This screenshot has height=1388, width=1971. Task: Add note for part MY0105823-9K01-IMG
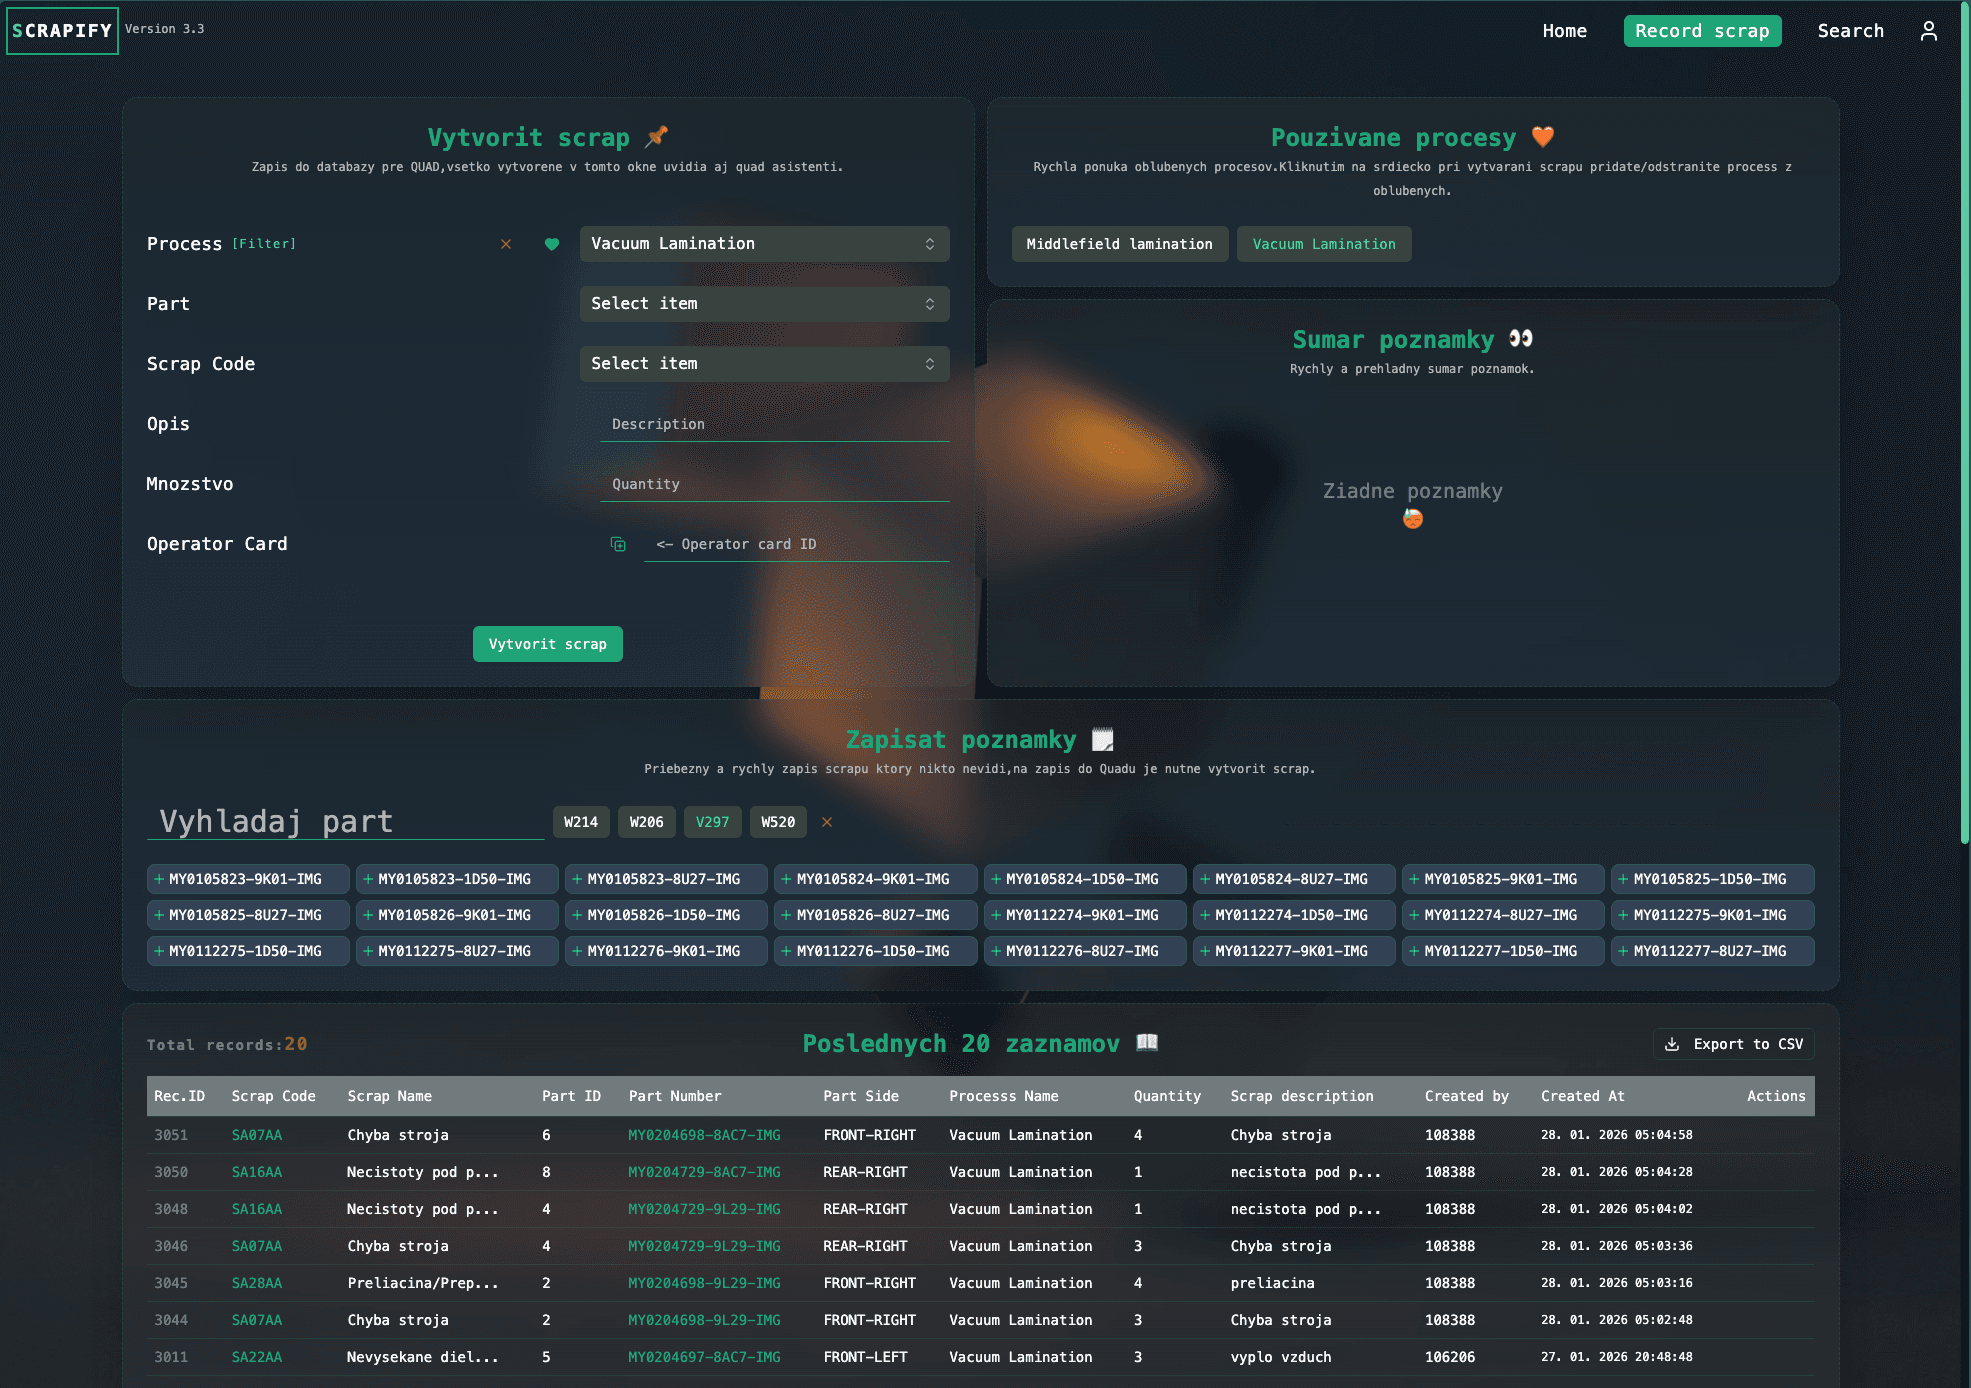247,879
